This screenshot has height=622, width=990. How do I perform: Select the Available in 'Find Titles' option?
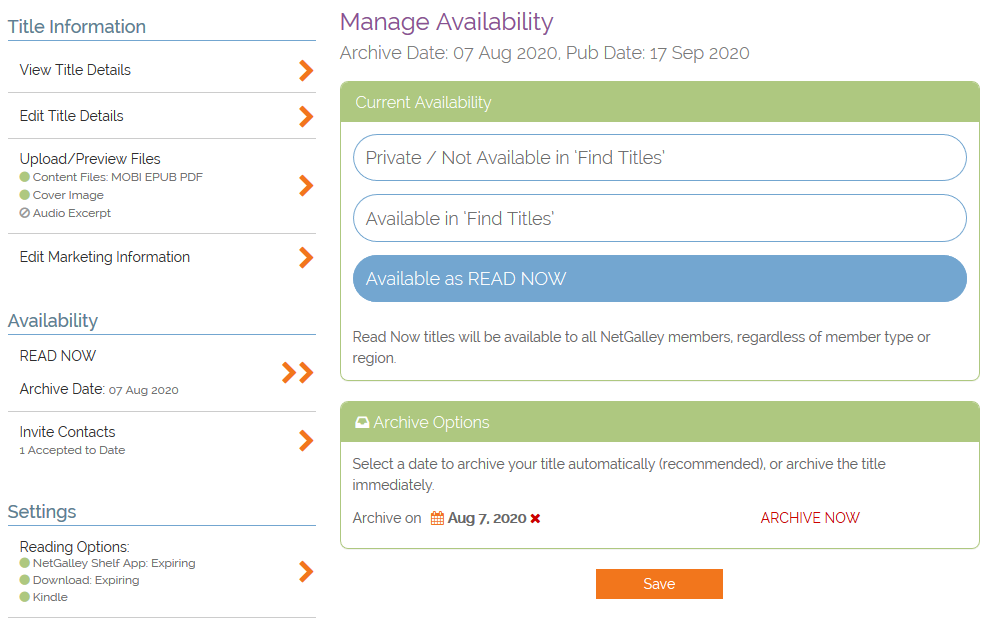click(659, 218)
